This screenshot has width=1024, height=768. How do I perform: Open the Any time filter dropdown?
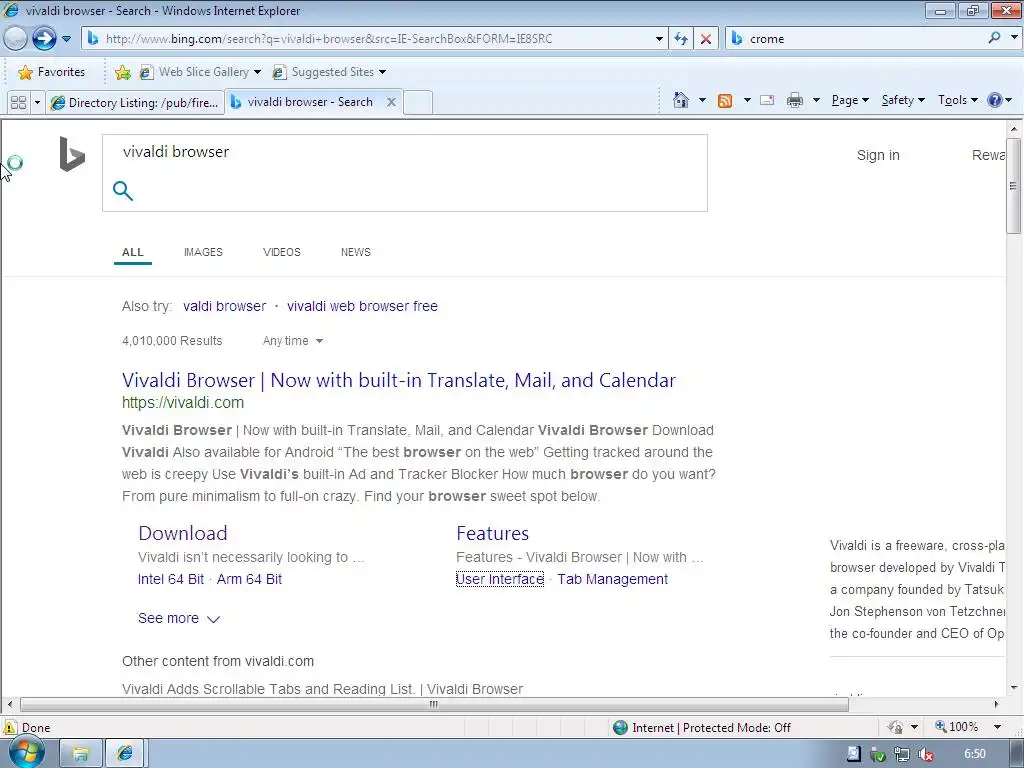[292, 341]
